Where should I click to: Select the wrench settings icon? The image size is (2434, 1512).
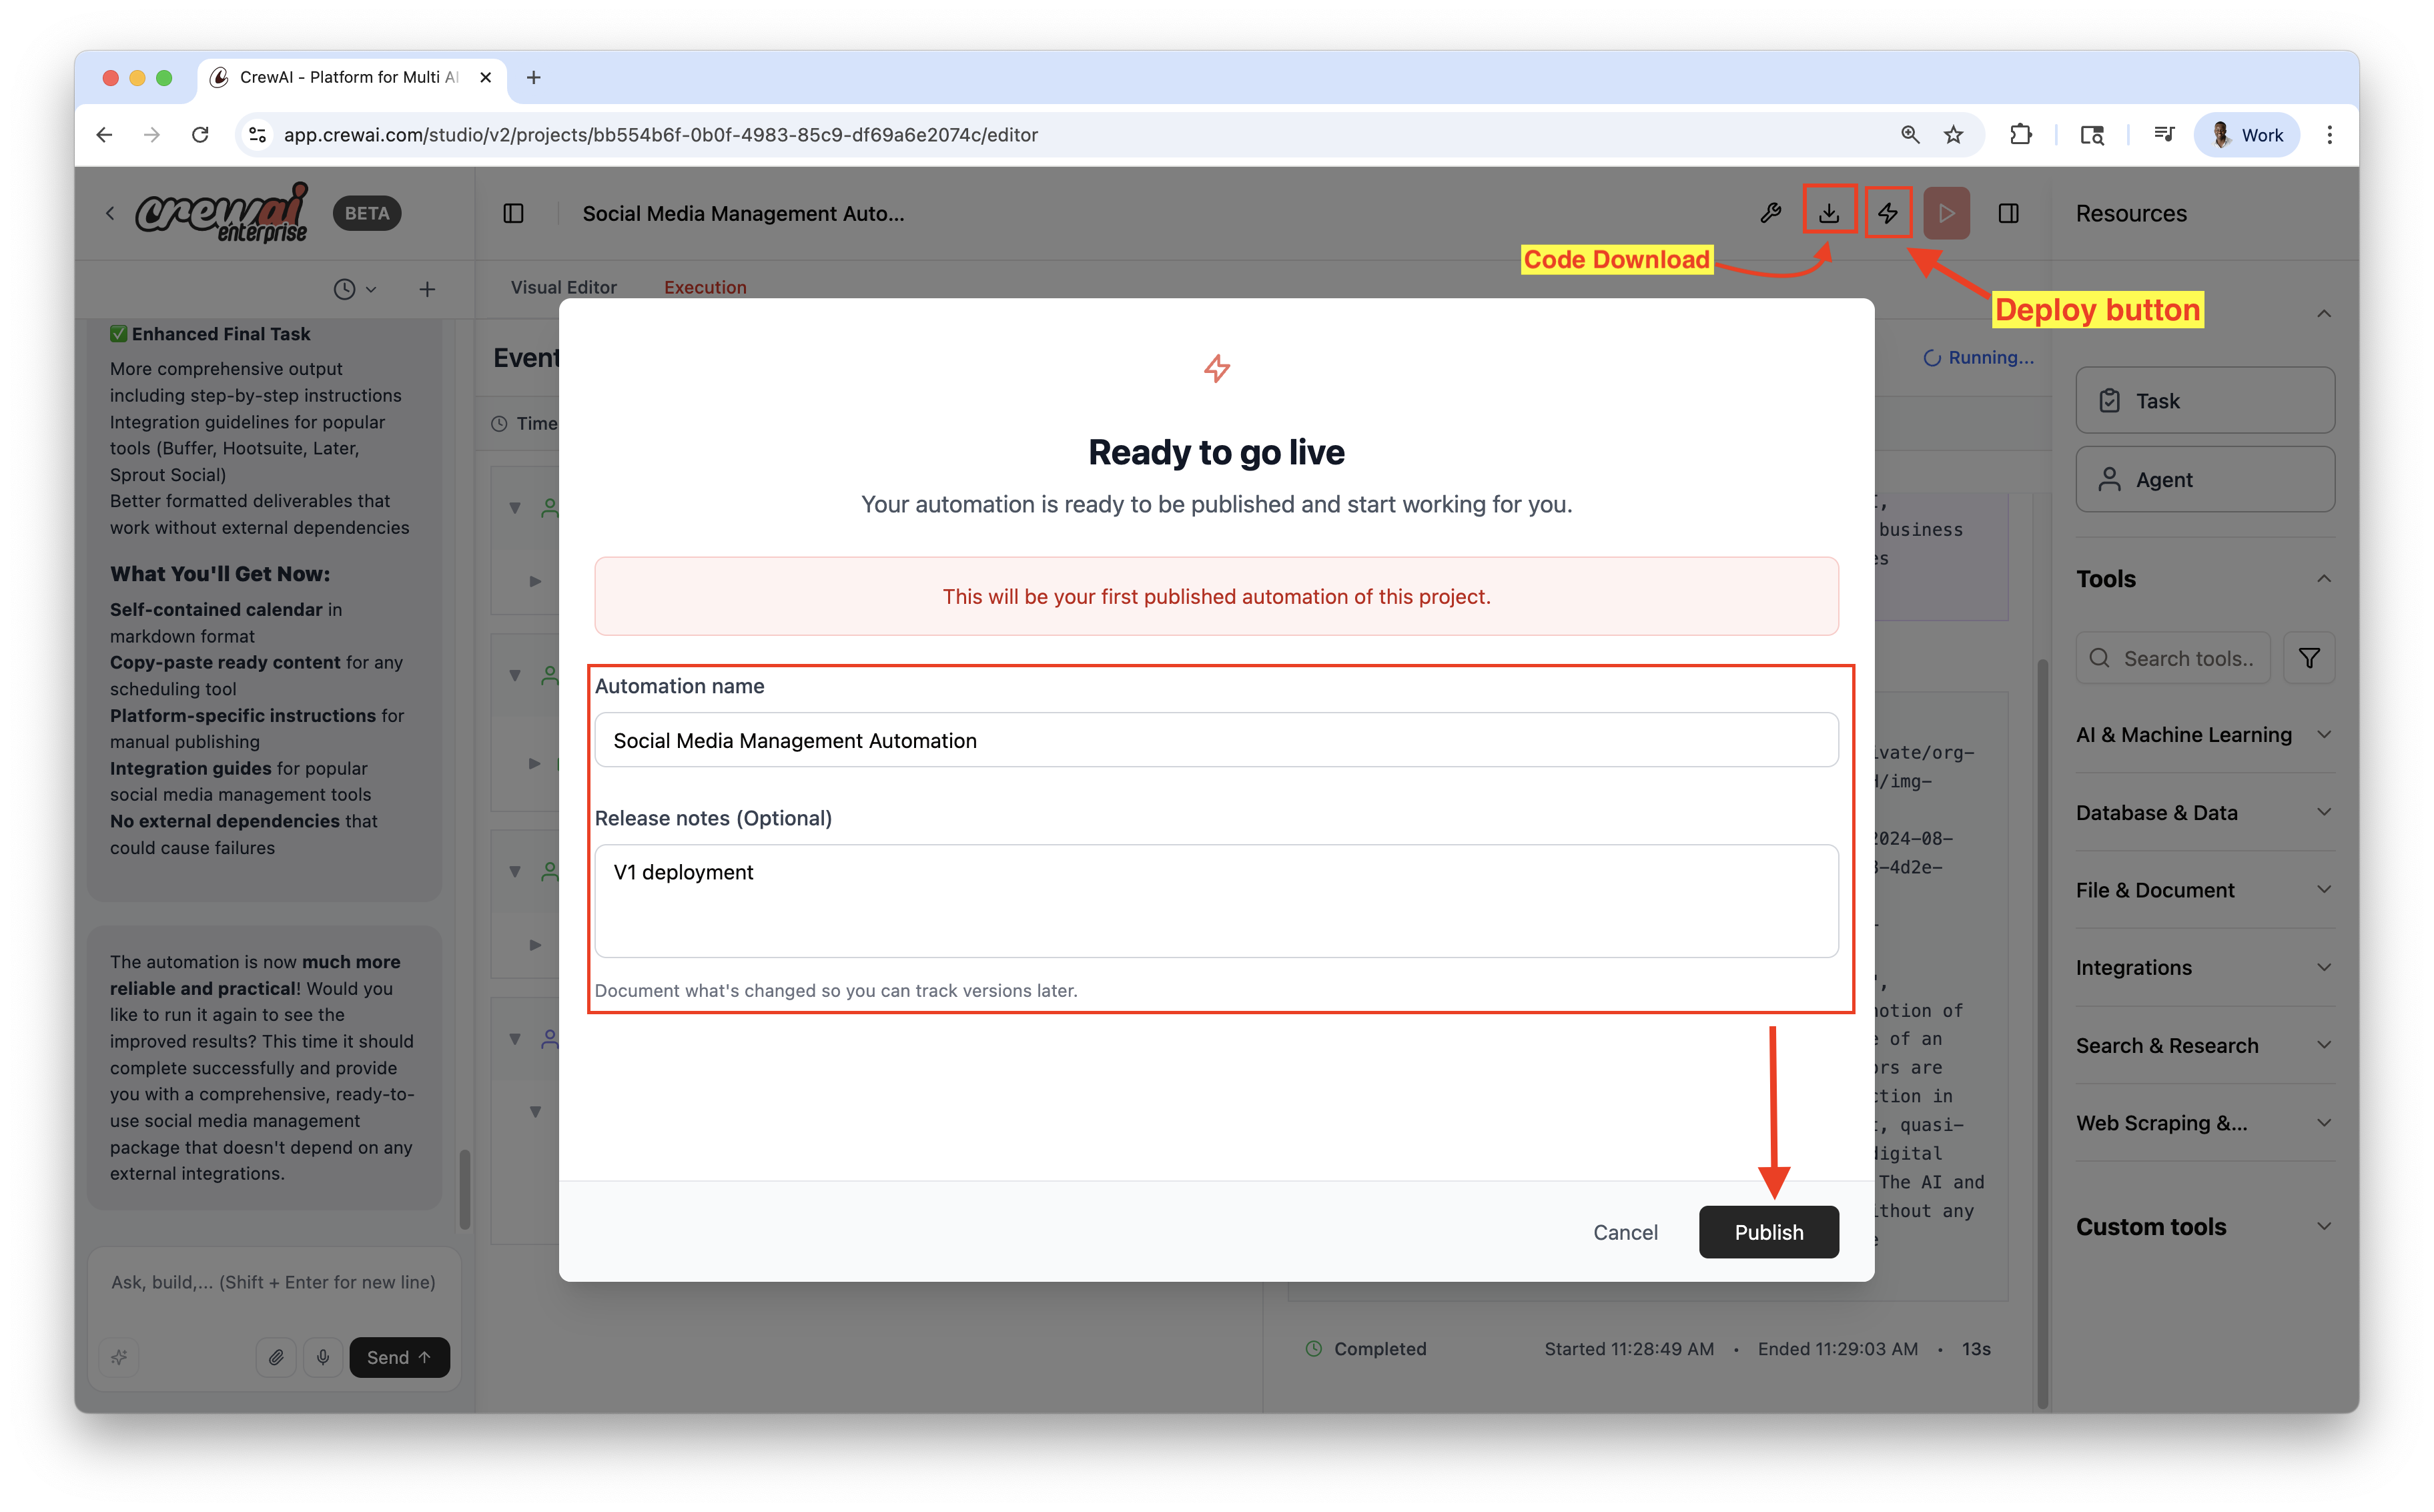[x=1771, y=212]
